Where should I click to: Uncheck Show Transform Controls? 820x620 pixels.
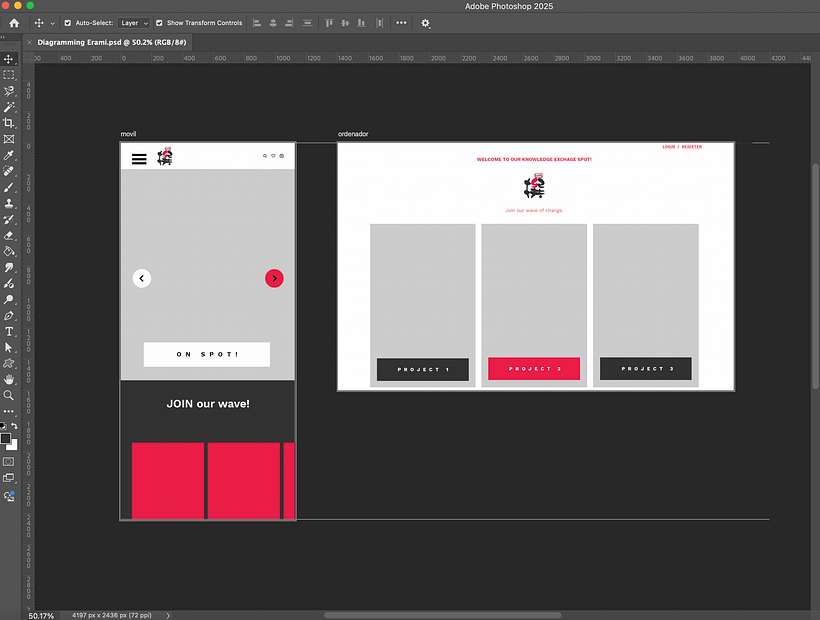(160, 22)
